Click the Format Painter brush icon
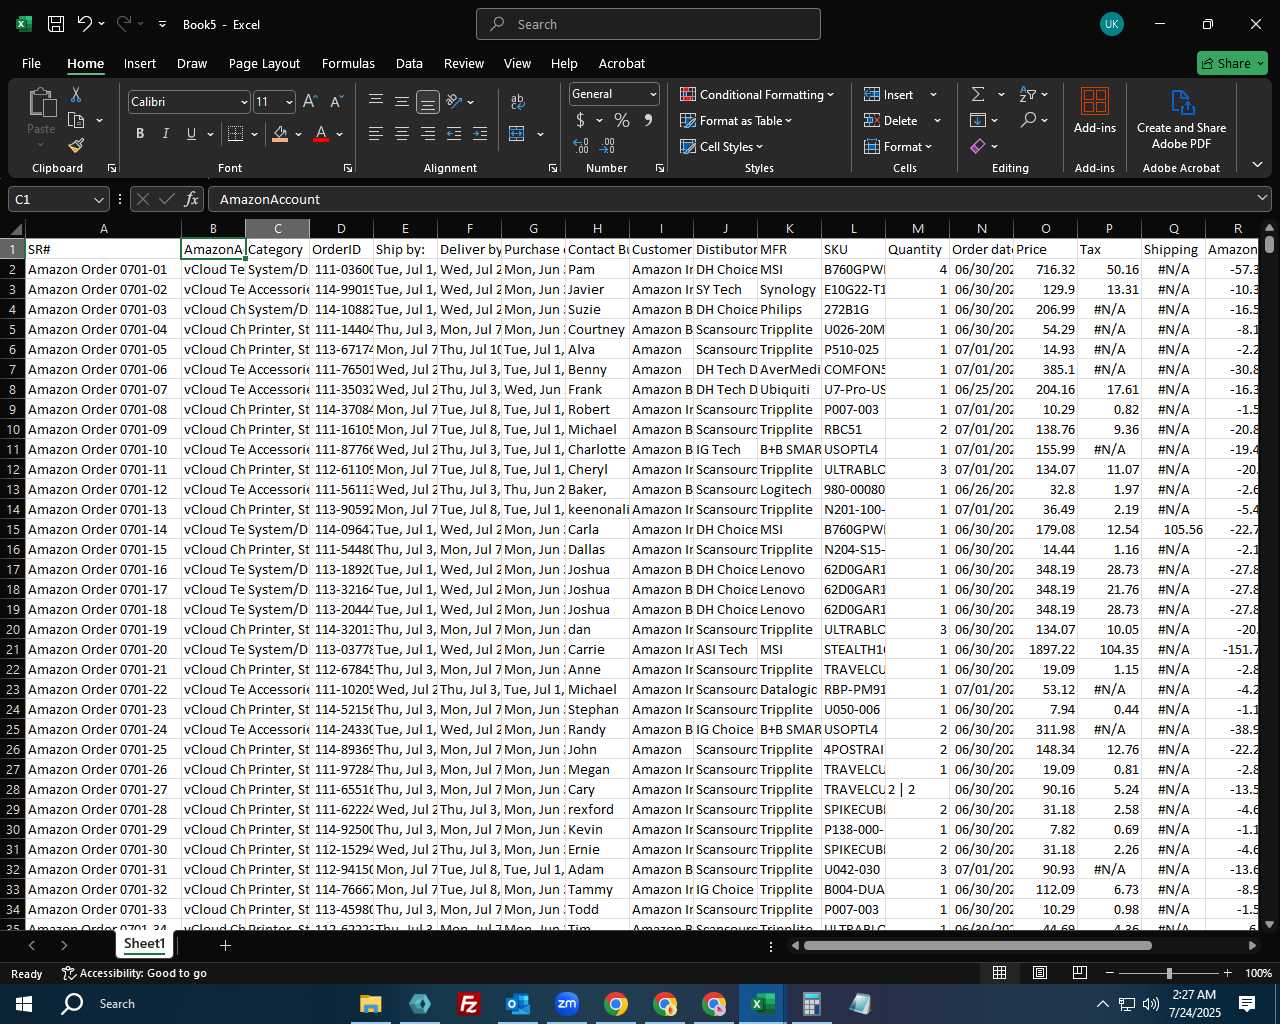The width and height of the screenshot is (1280, 1024). coord(76,145)
